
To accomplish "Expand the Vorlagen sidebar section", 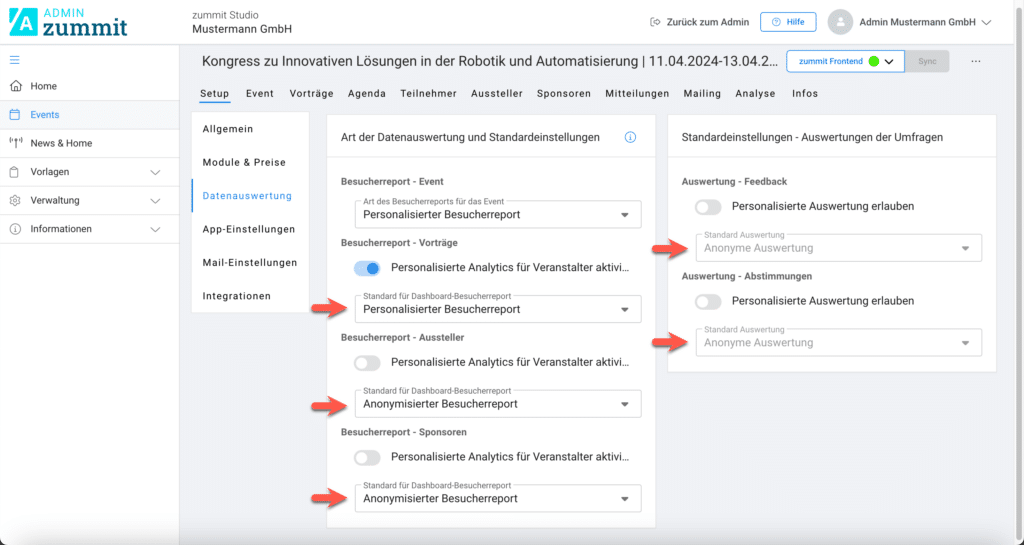I will point(154,172).
